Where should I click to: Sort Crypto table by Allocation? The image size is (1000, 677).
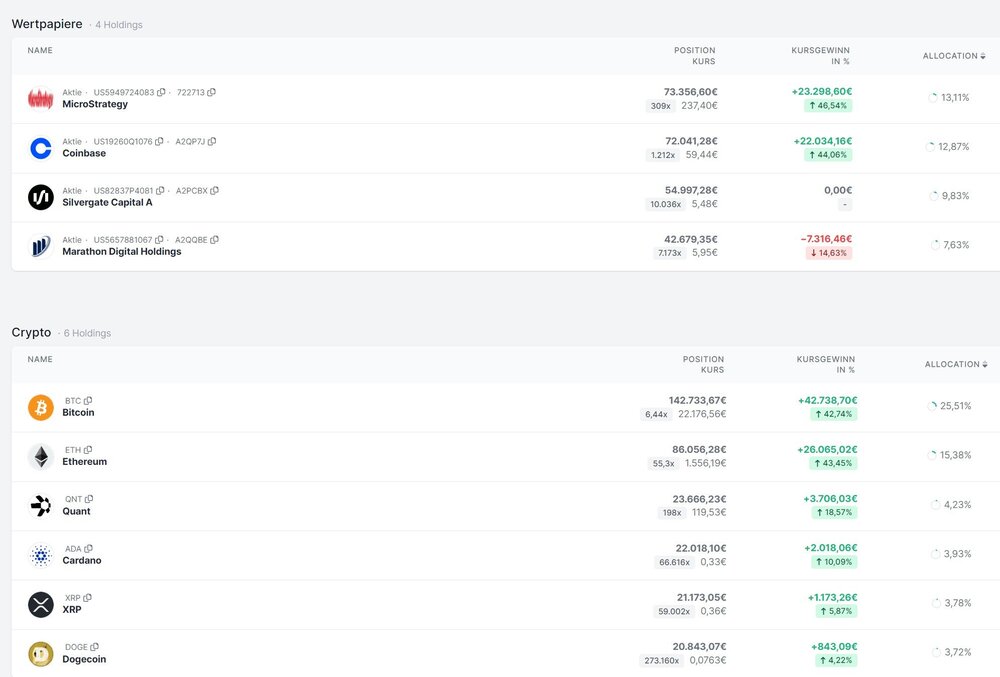[956, 364]
